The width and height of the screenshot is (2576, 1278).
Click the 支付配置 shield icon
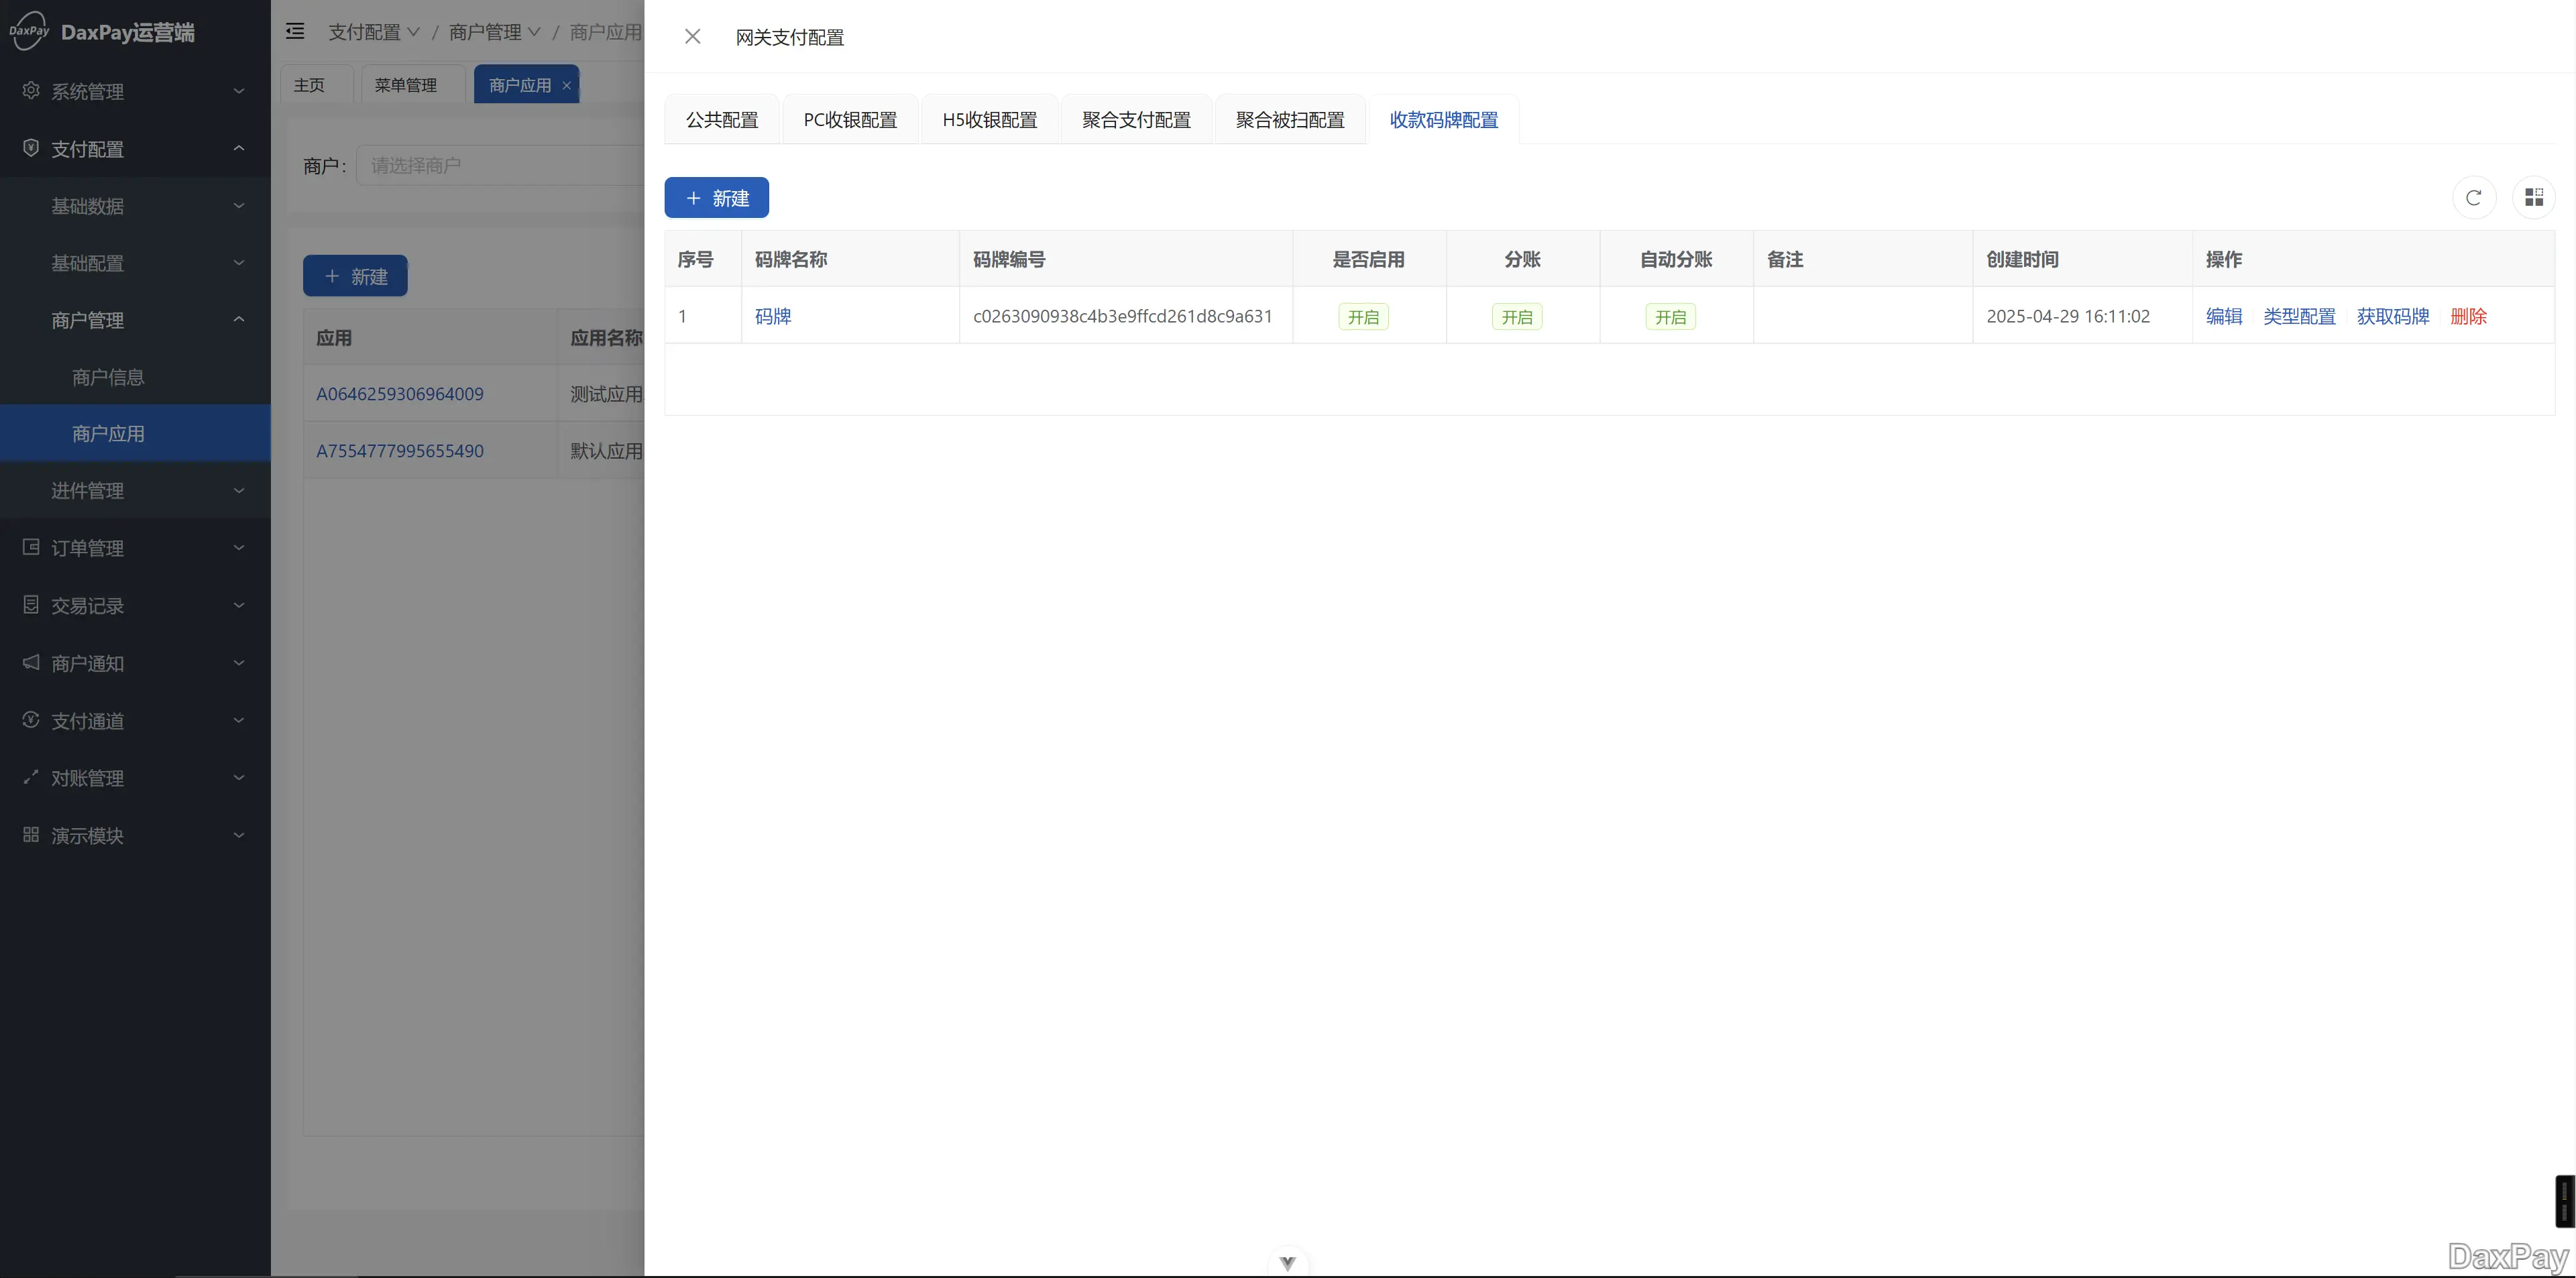pyautogui.click(x=31, y=148)
